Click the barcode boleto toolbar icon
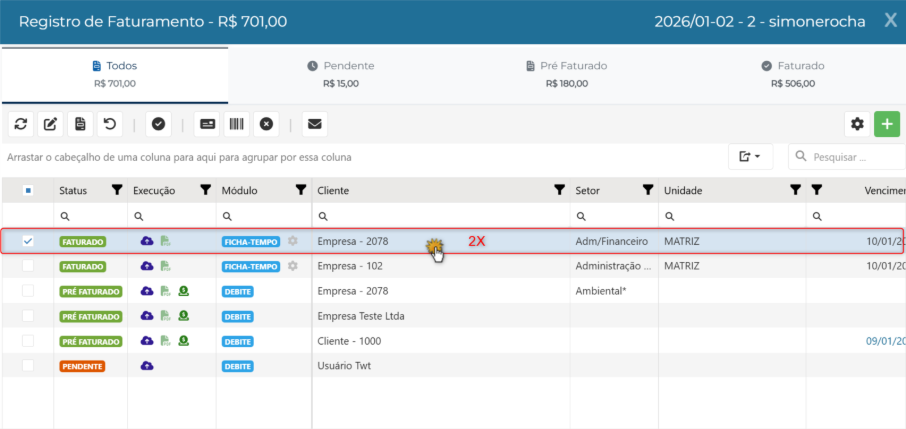The height and width of the screenshot is (429, 906). click(236, 124)
